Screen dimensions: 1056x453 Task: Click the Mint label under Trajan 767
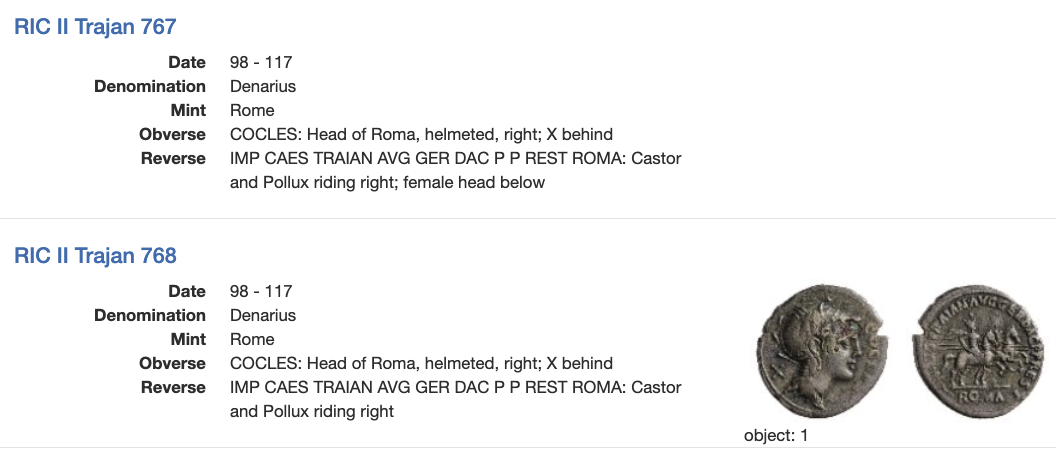click(x=189, y=110)
